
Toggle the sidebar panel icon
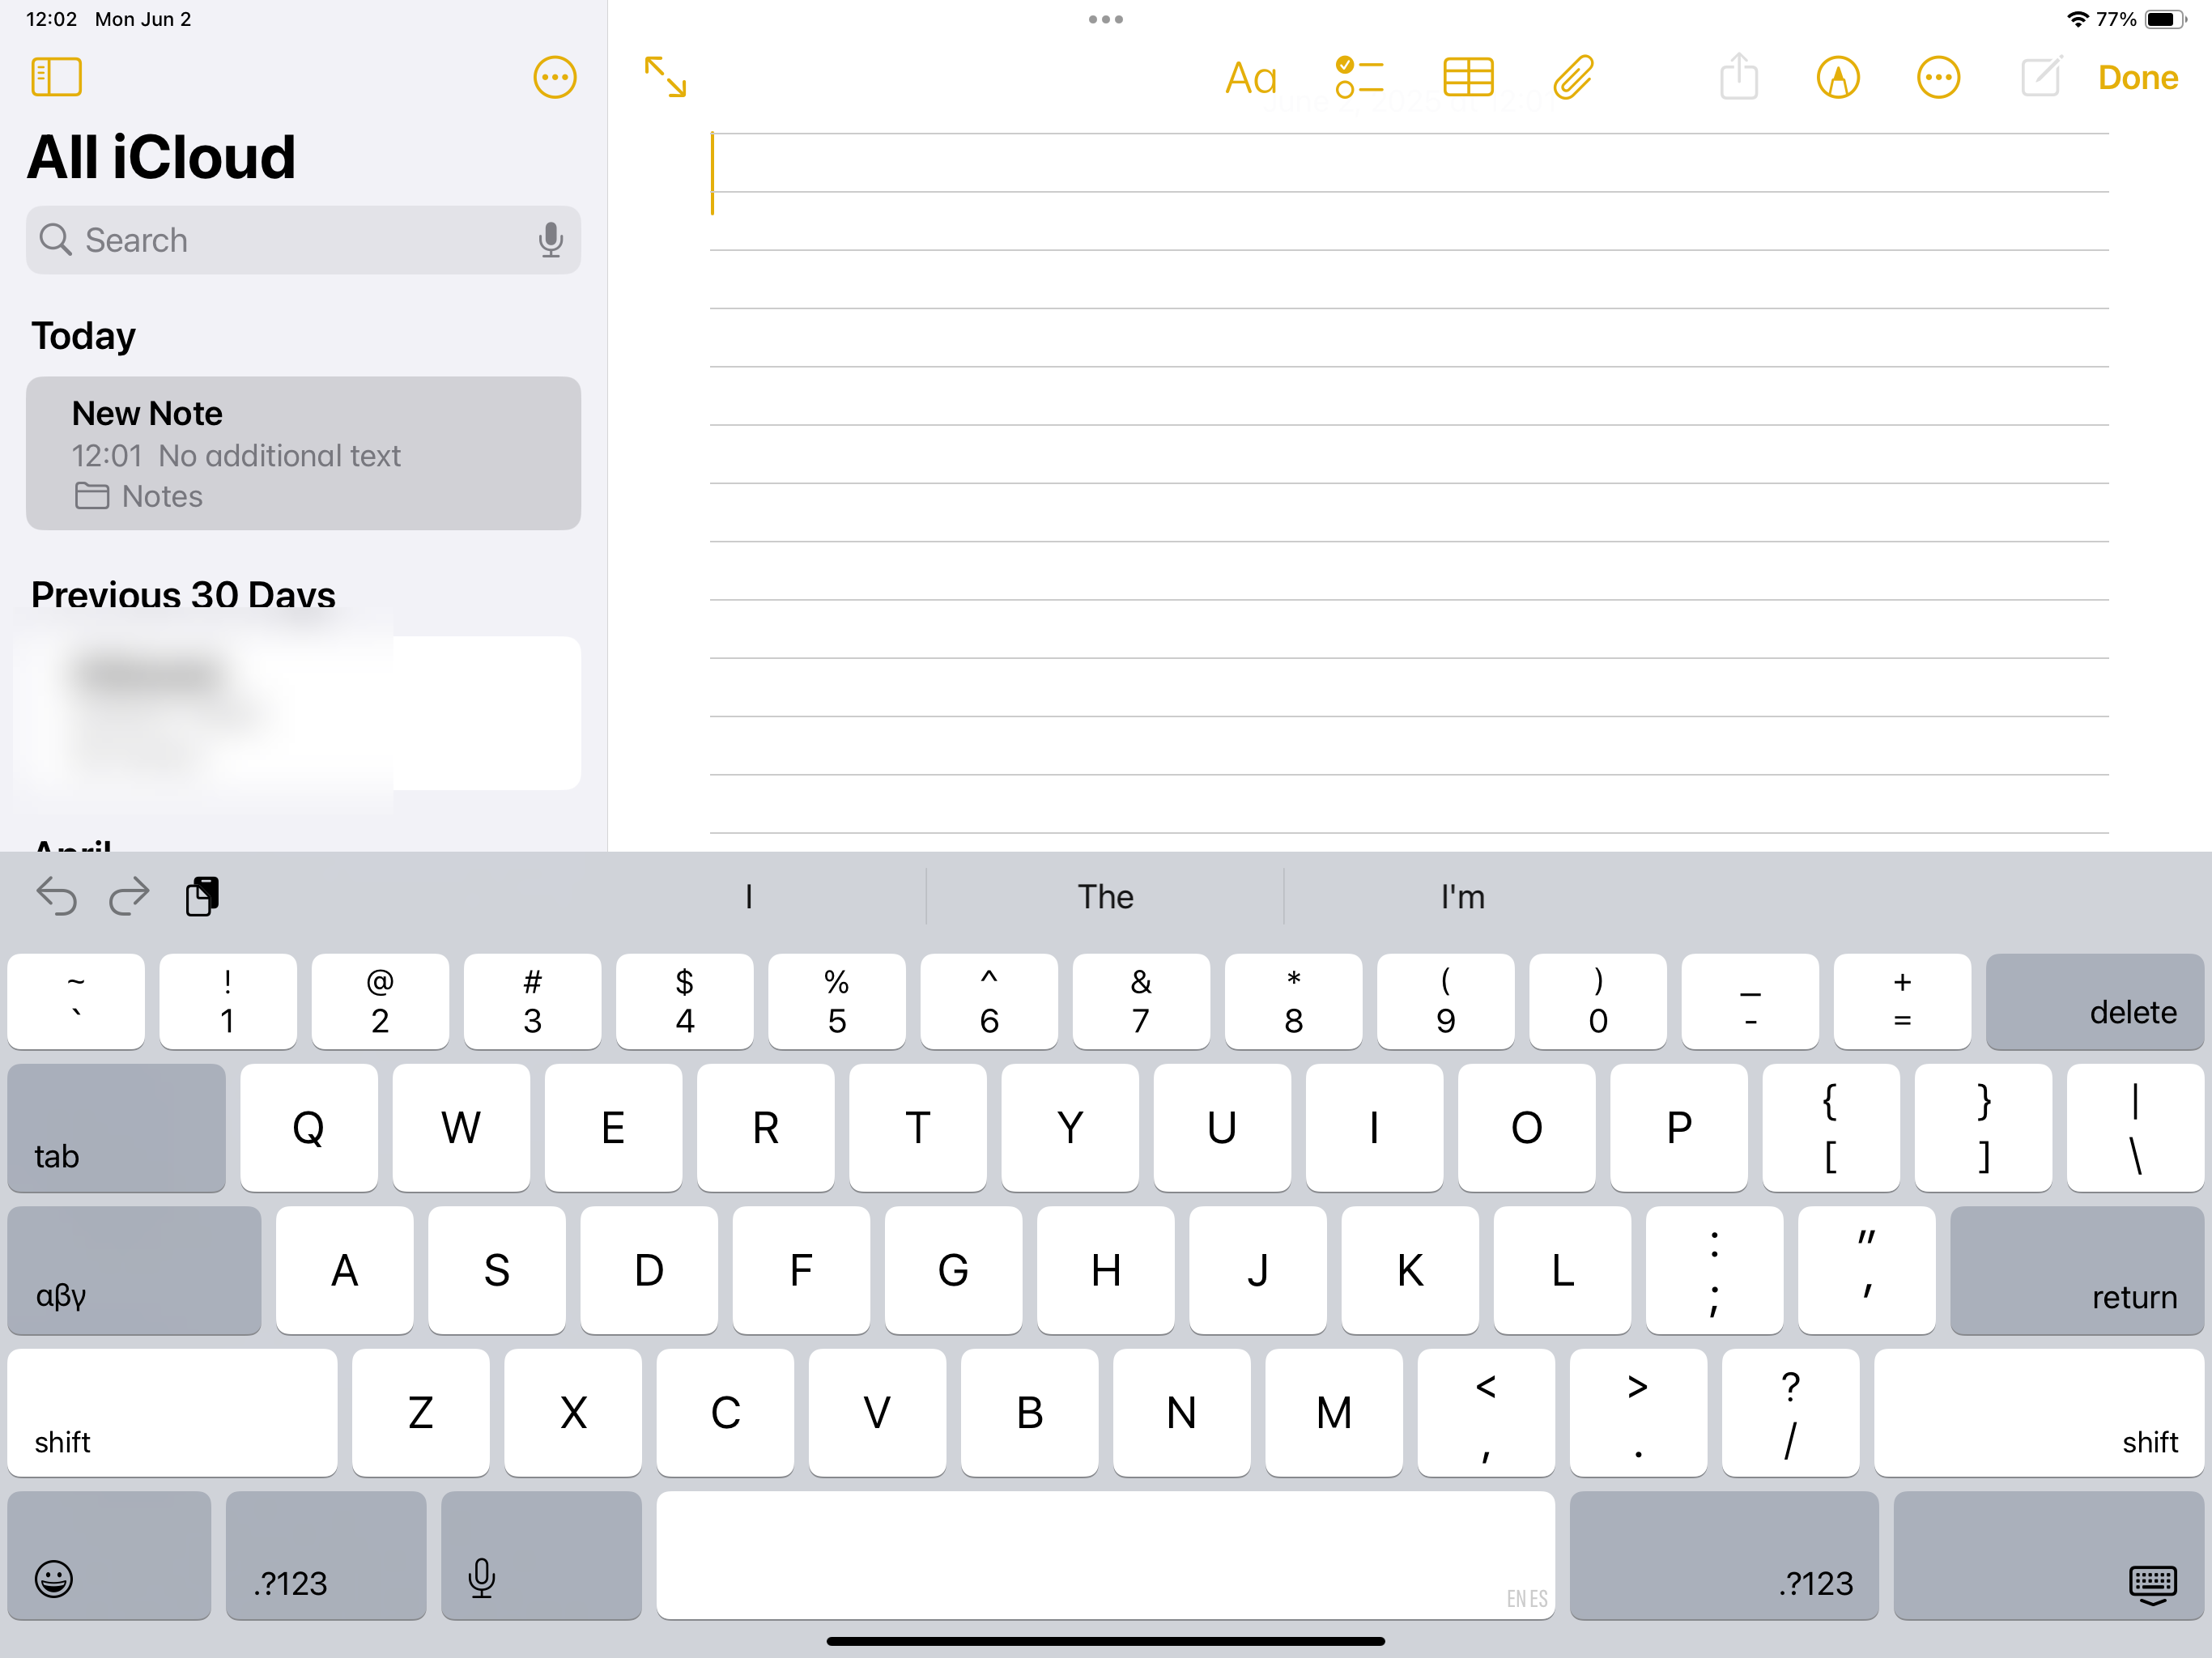pyautogui.click(x=56, y=77)
